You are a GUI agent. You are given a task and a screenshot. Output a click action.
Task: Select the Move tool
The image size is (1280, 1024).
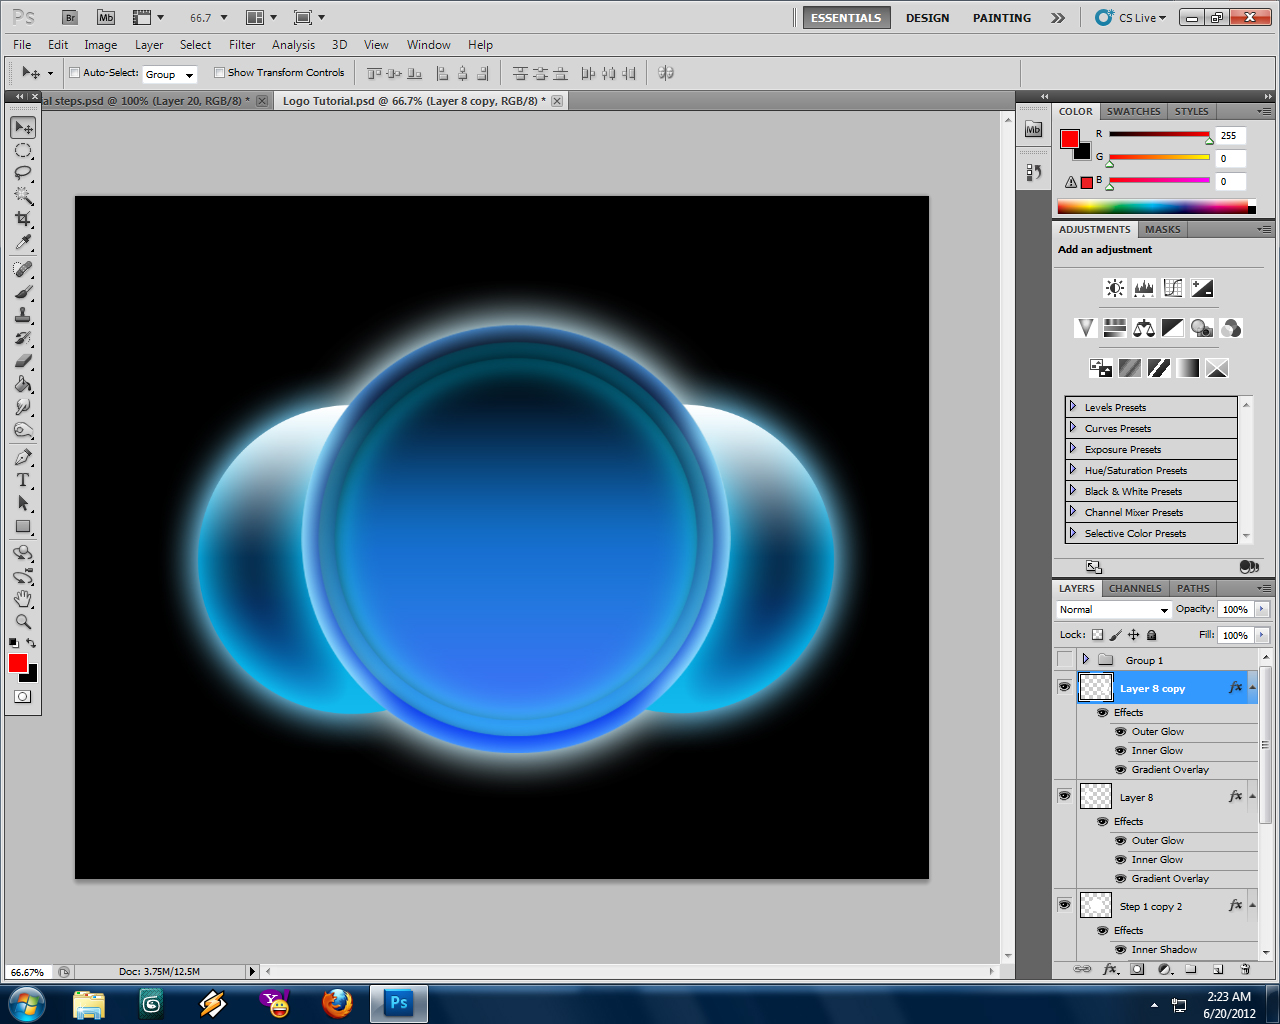point(22,127)
